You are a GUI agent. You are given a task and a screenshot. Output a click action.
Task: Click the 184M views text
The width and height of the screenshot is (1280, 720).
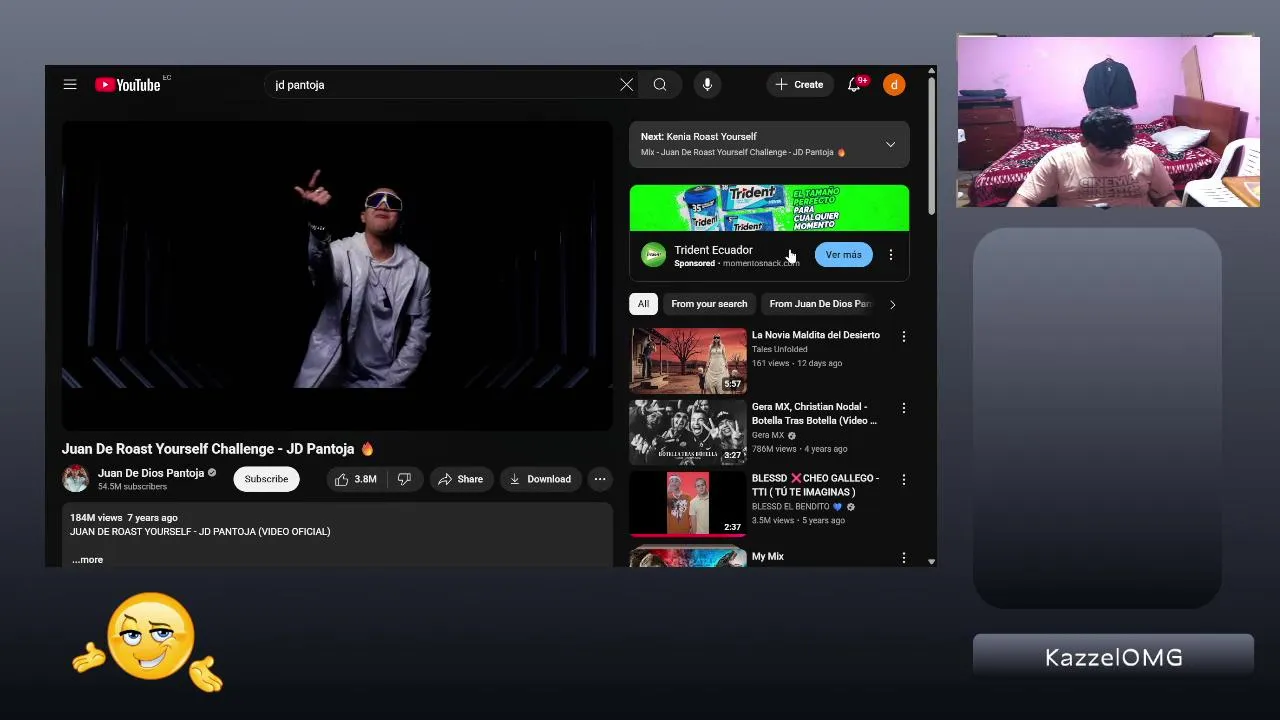pyautogui.click(x=96, y=518)
